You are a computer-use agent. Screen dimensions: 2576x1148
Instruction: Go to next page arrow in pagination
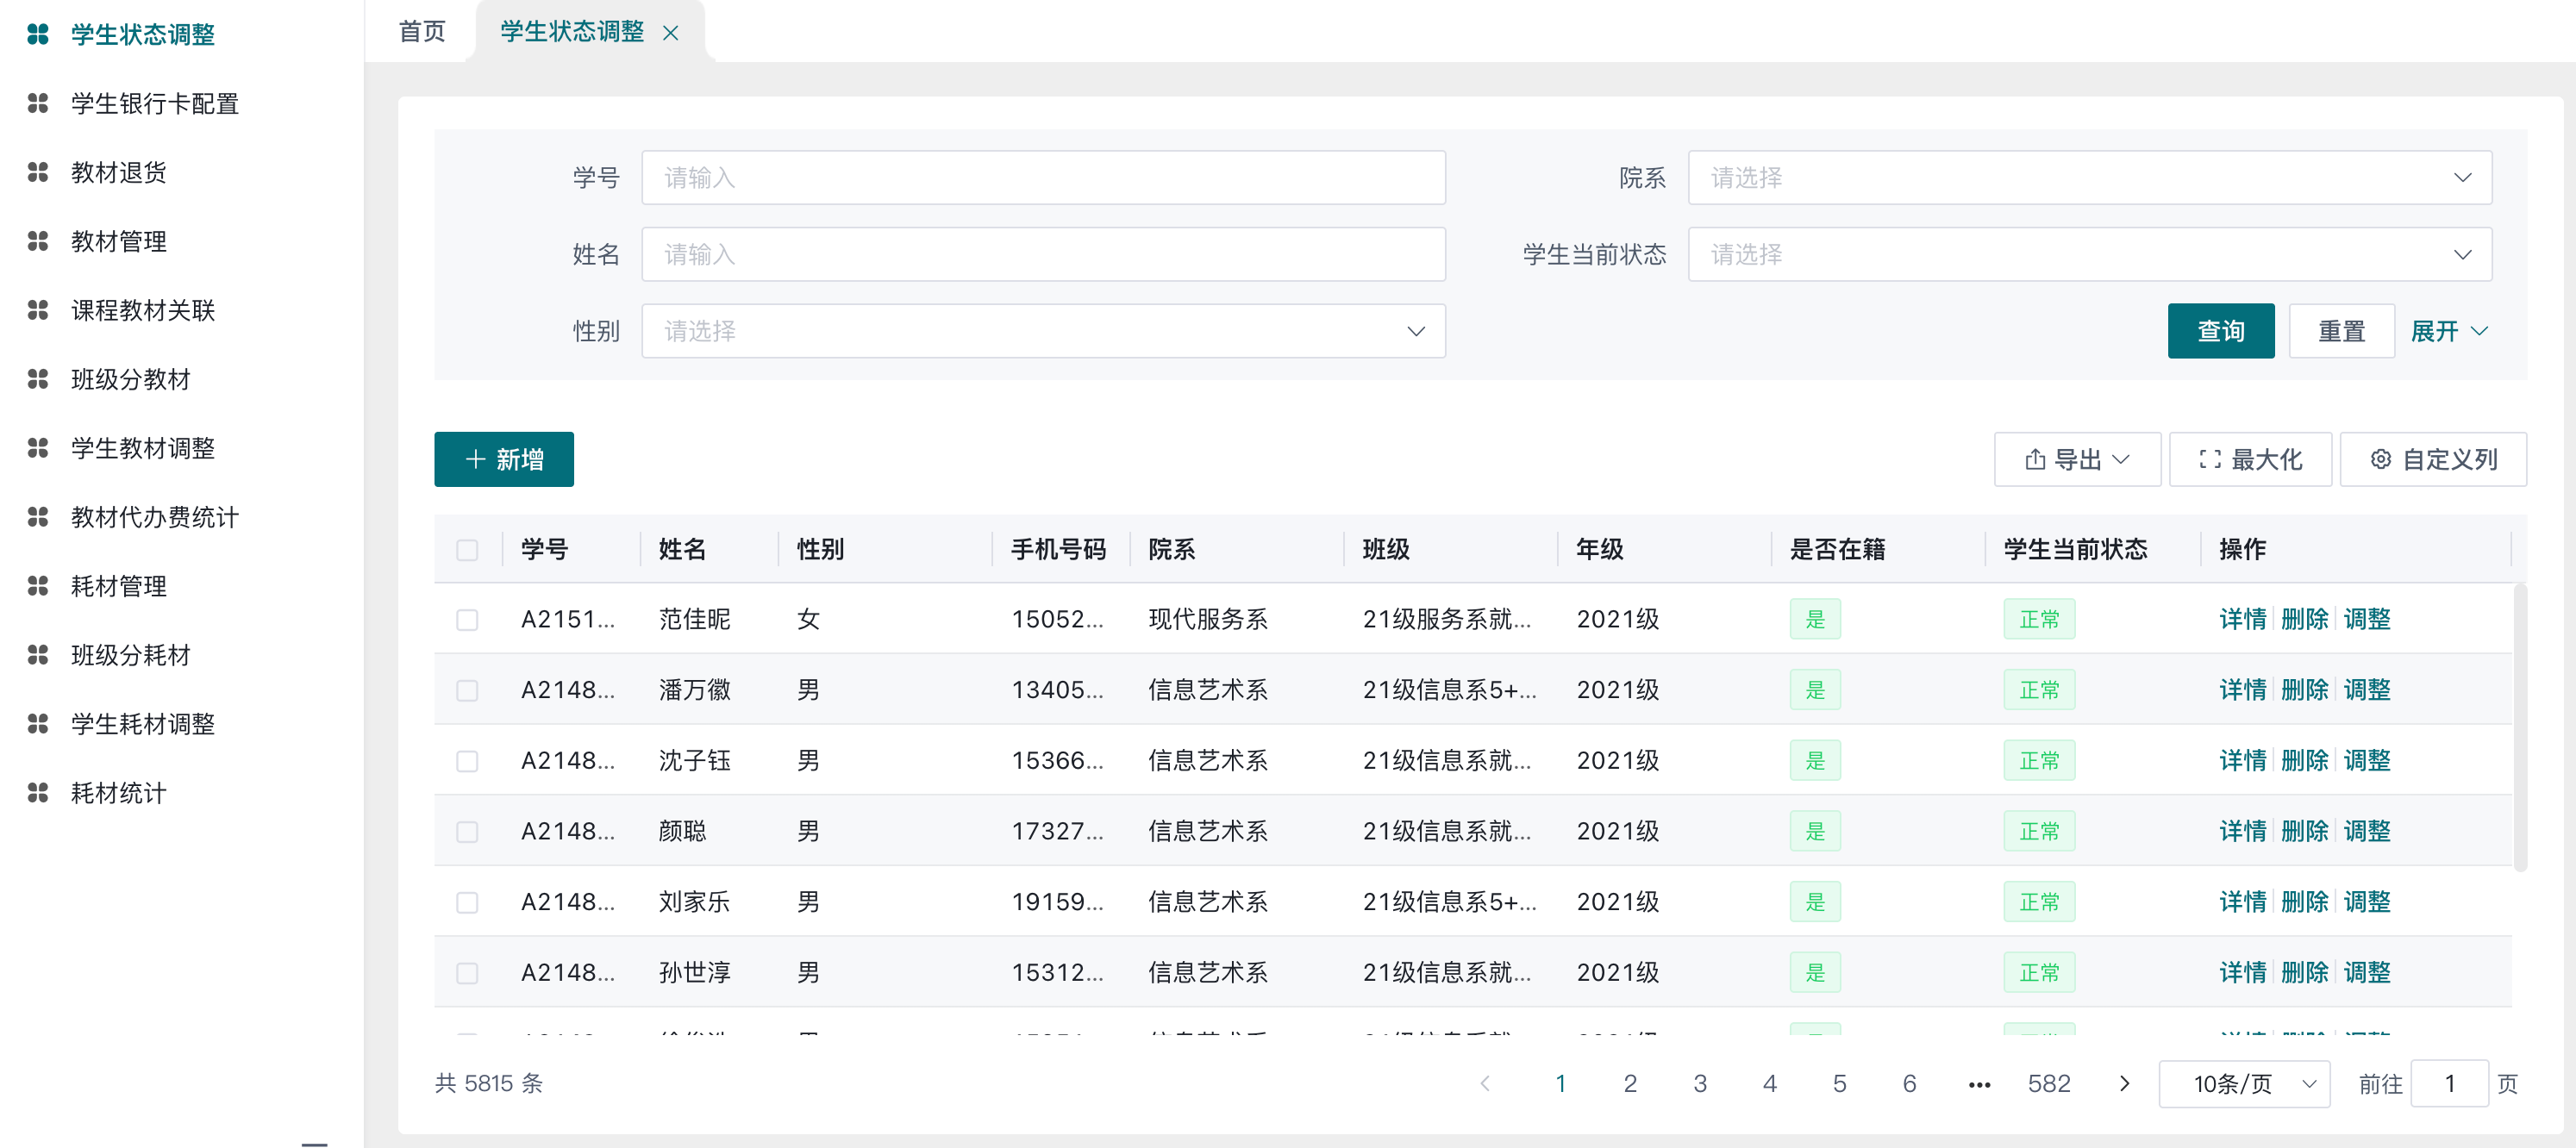(2124, 1084)
